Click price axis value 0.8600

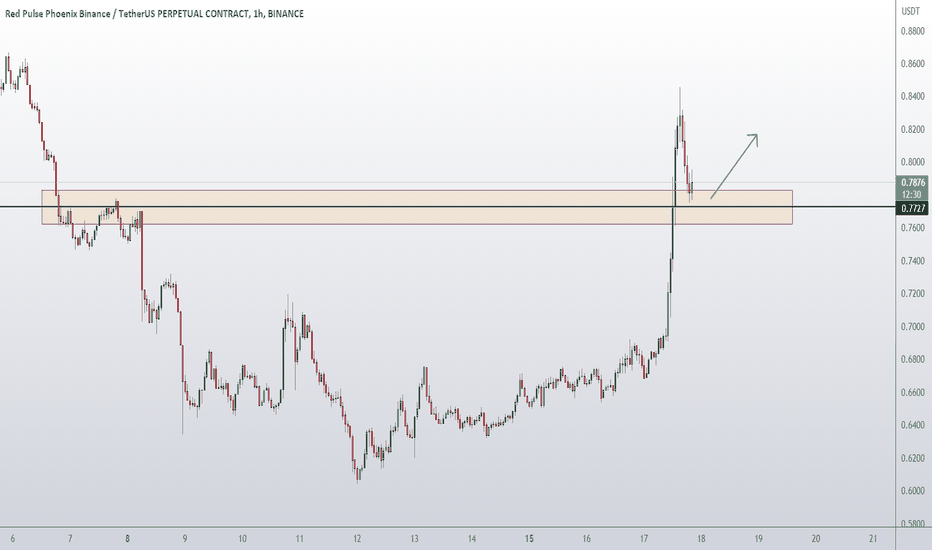coord(912,64)
